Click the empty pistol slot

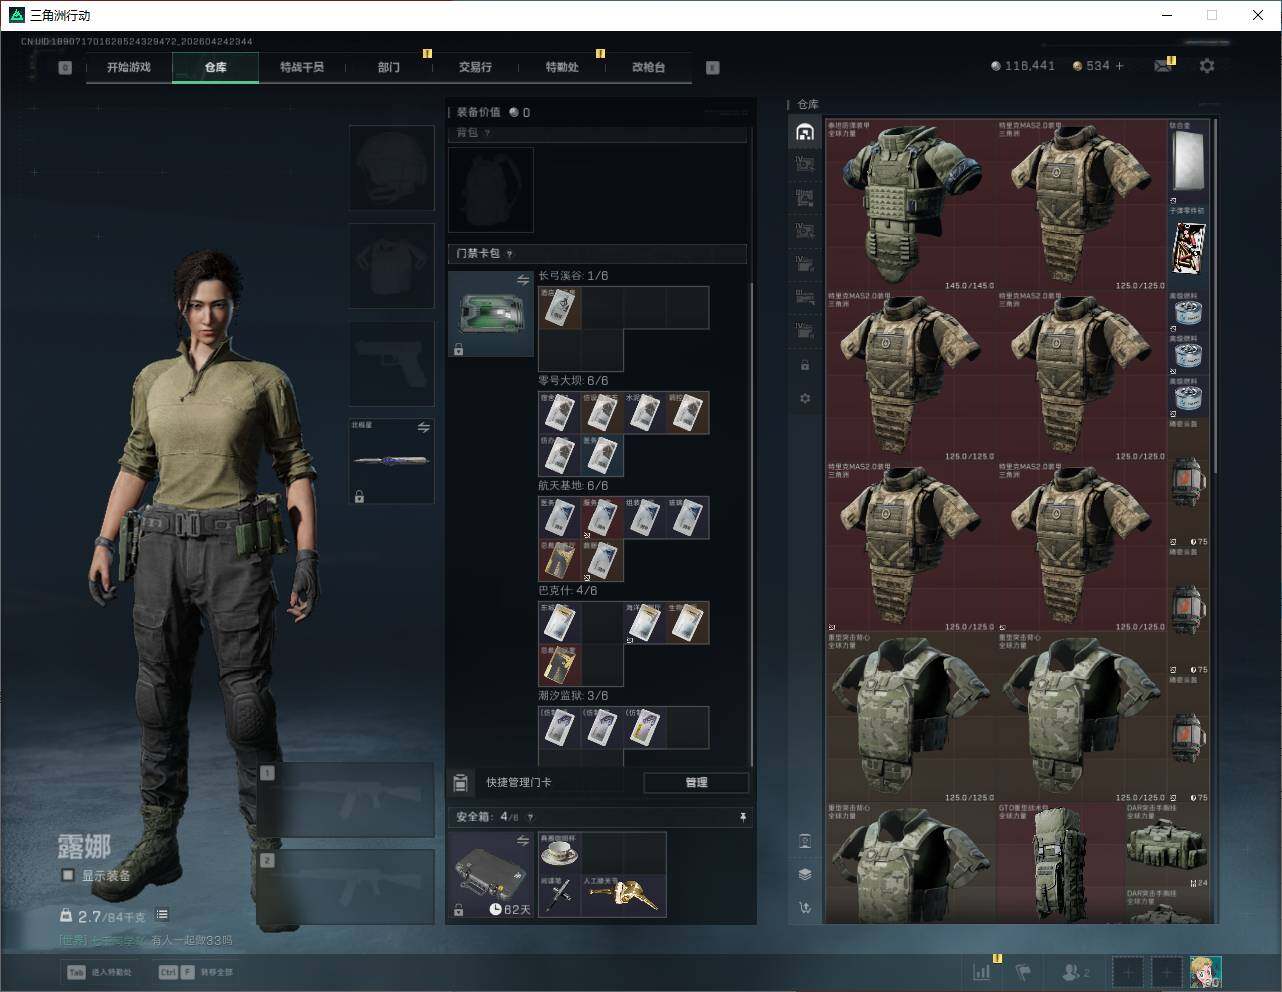392,363
